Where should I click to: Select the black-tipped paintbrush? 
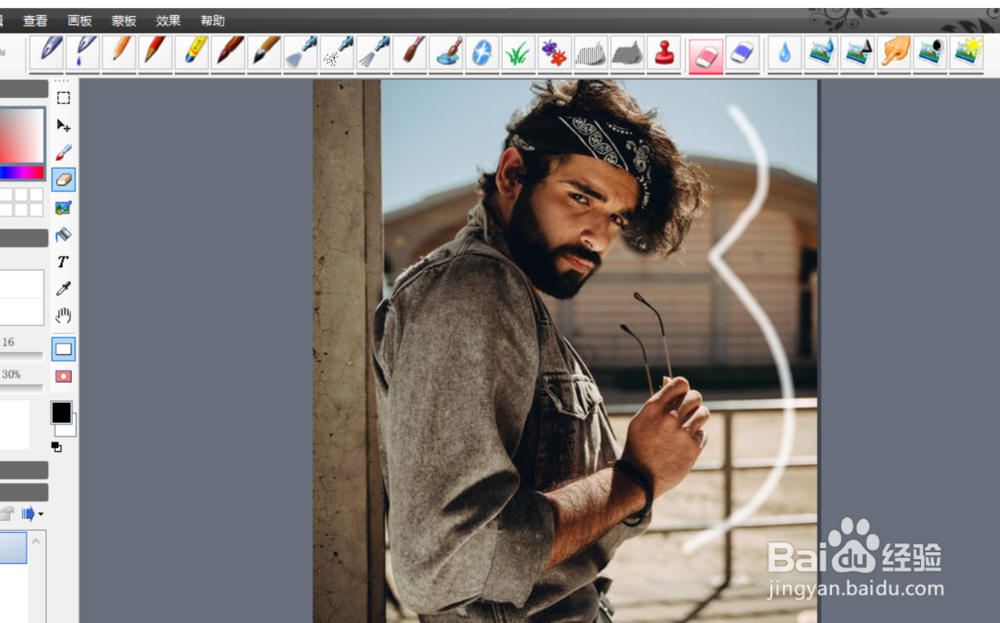tap(264, 54)
